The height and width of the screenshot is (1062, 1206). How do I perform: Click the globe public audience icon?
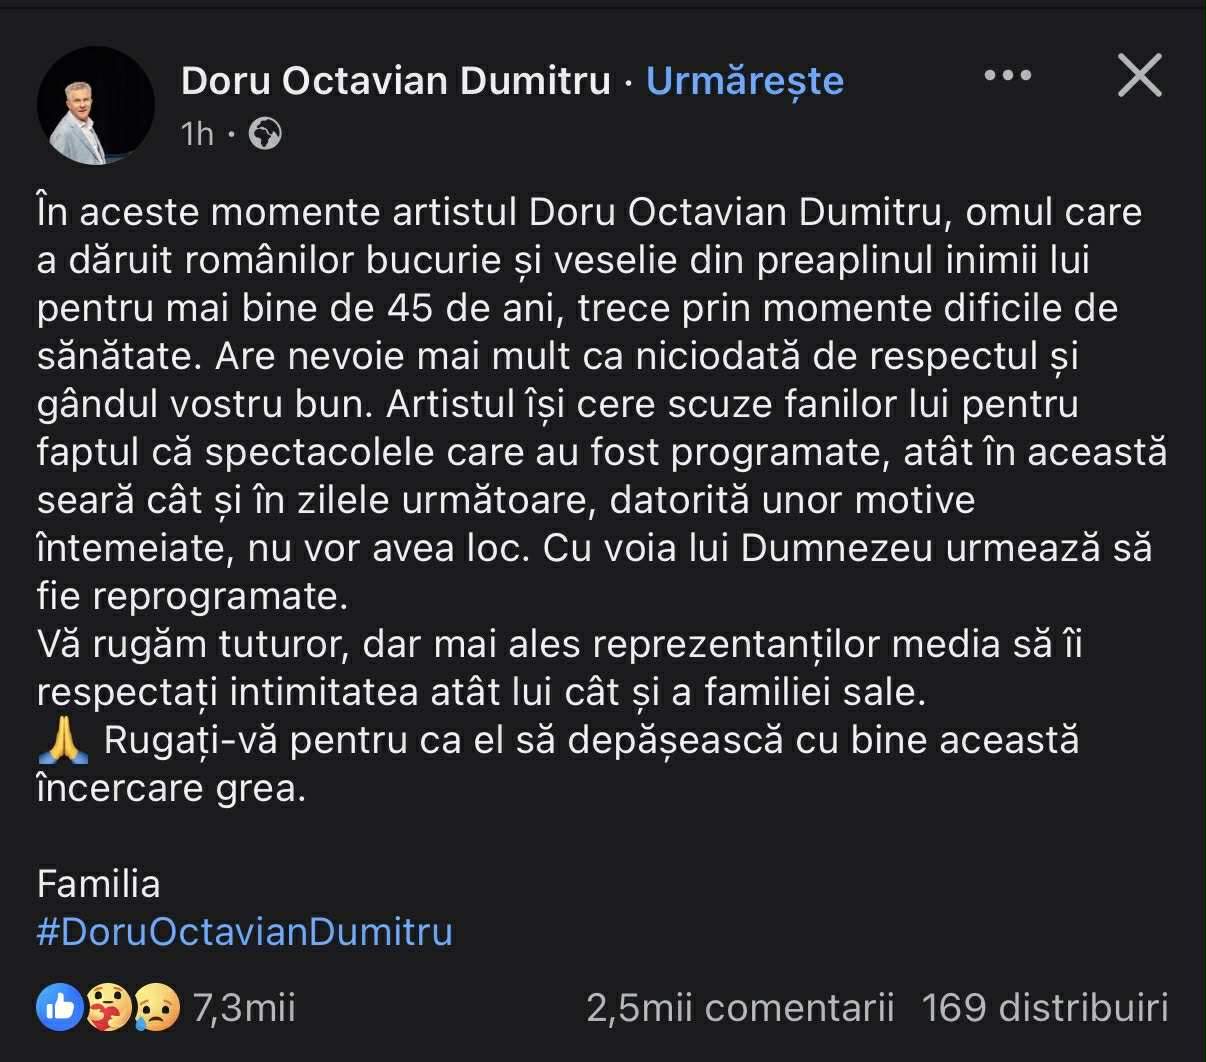(x=265, y=133)
